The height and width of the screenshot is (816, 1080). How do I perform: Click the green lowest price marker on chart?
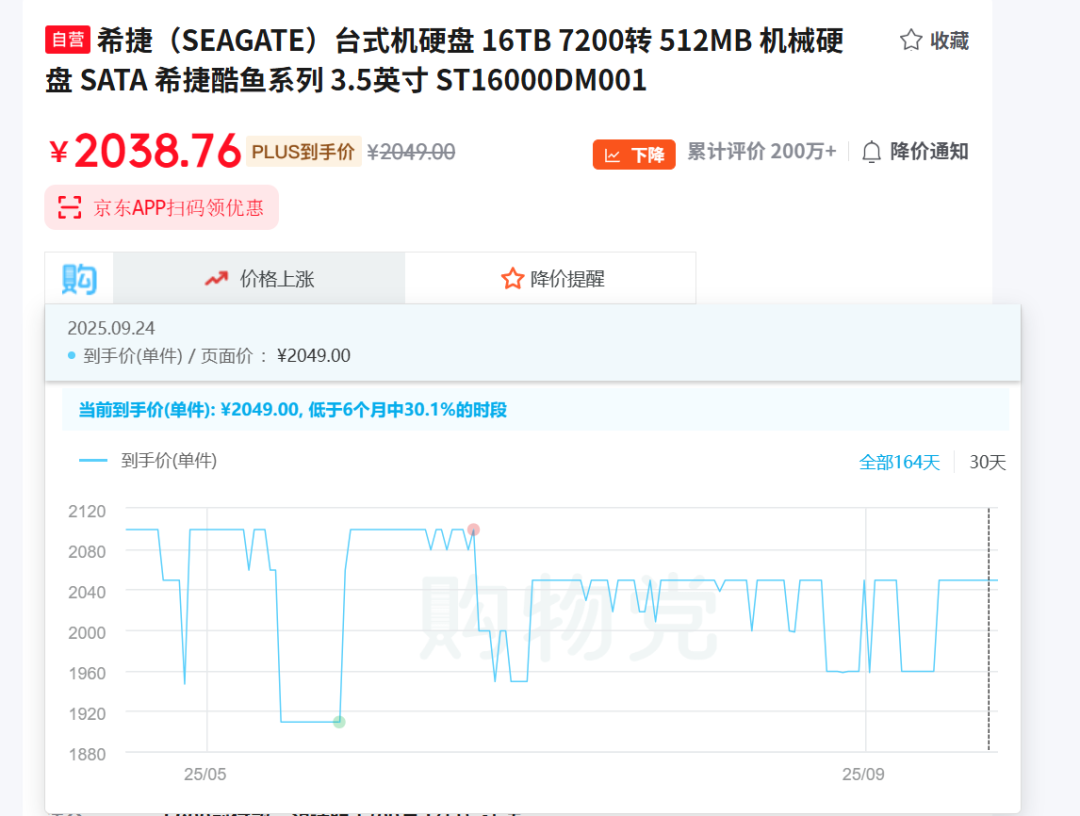tap(339, 722)
